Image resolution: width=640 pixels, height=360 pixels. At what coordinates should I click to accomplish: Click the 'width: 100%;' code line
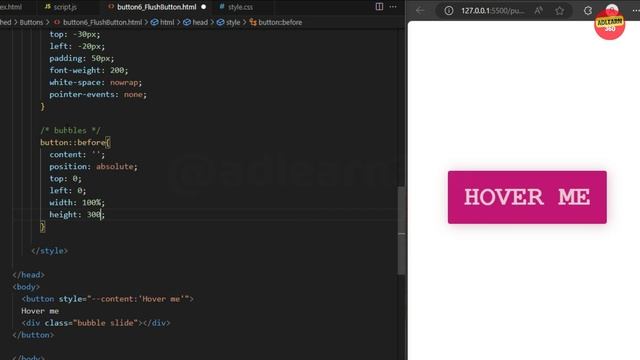pos(77,202)
